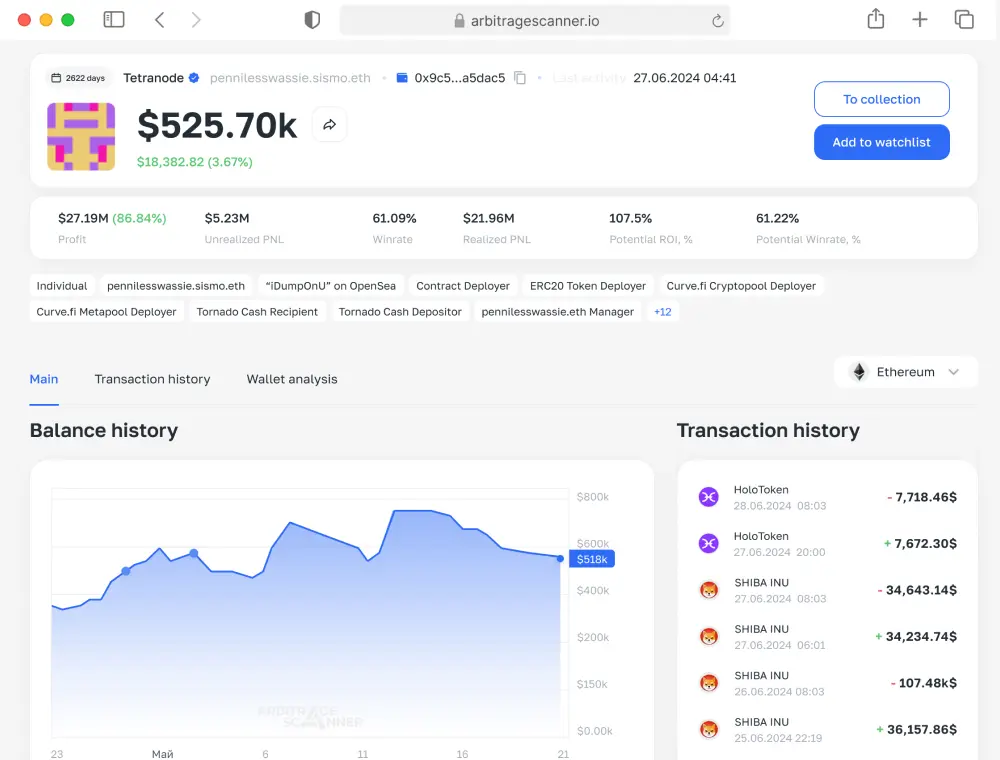Open Safari sidebar panel icon
Screen dimensions: 1000x760
tap(114, 20)
